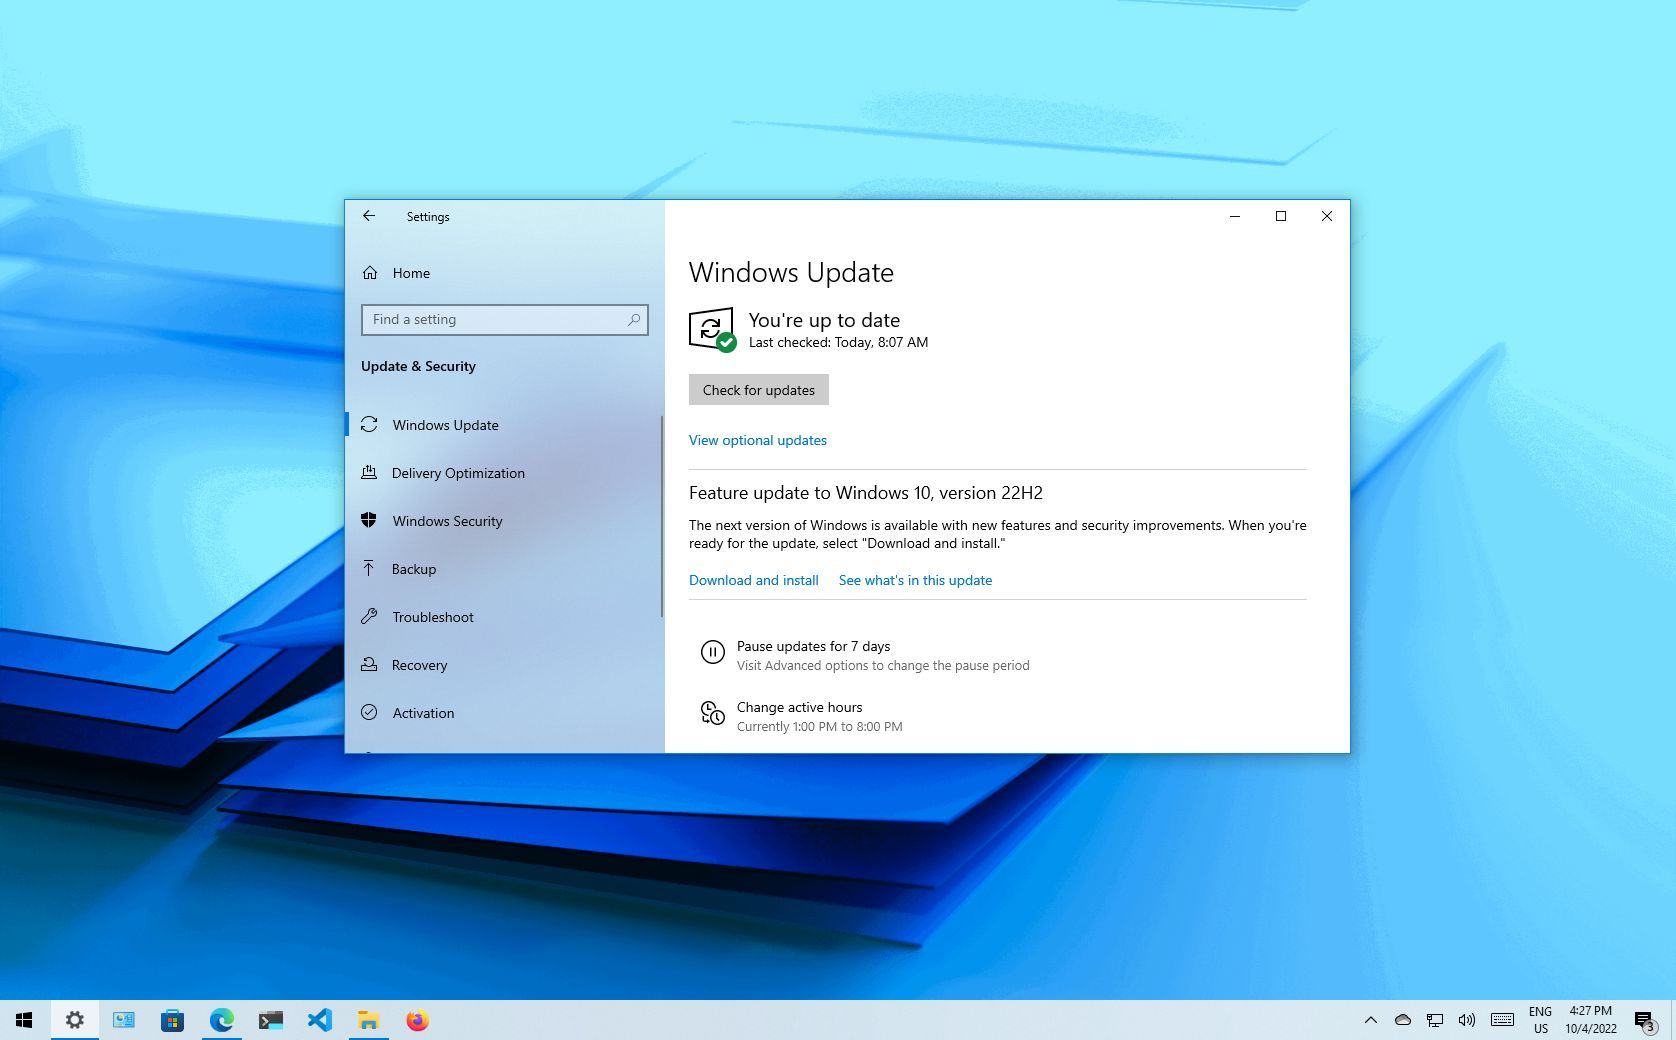Image resolution: width=1676 pixels, height=1040 pixels.
Task: Click the Backup upload-arrow icon
Action: 369,568
